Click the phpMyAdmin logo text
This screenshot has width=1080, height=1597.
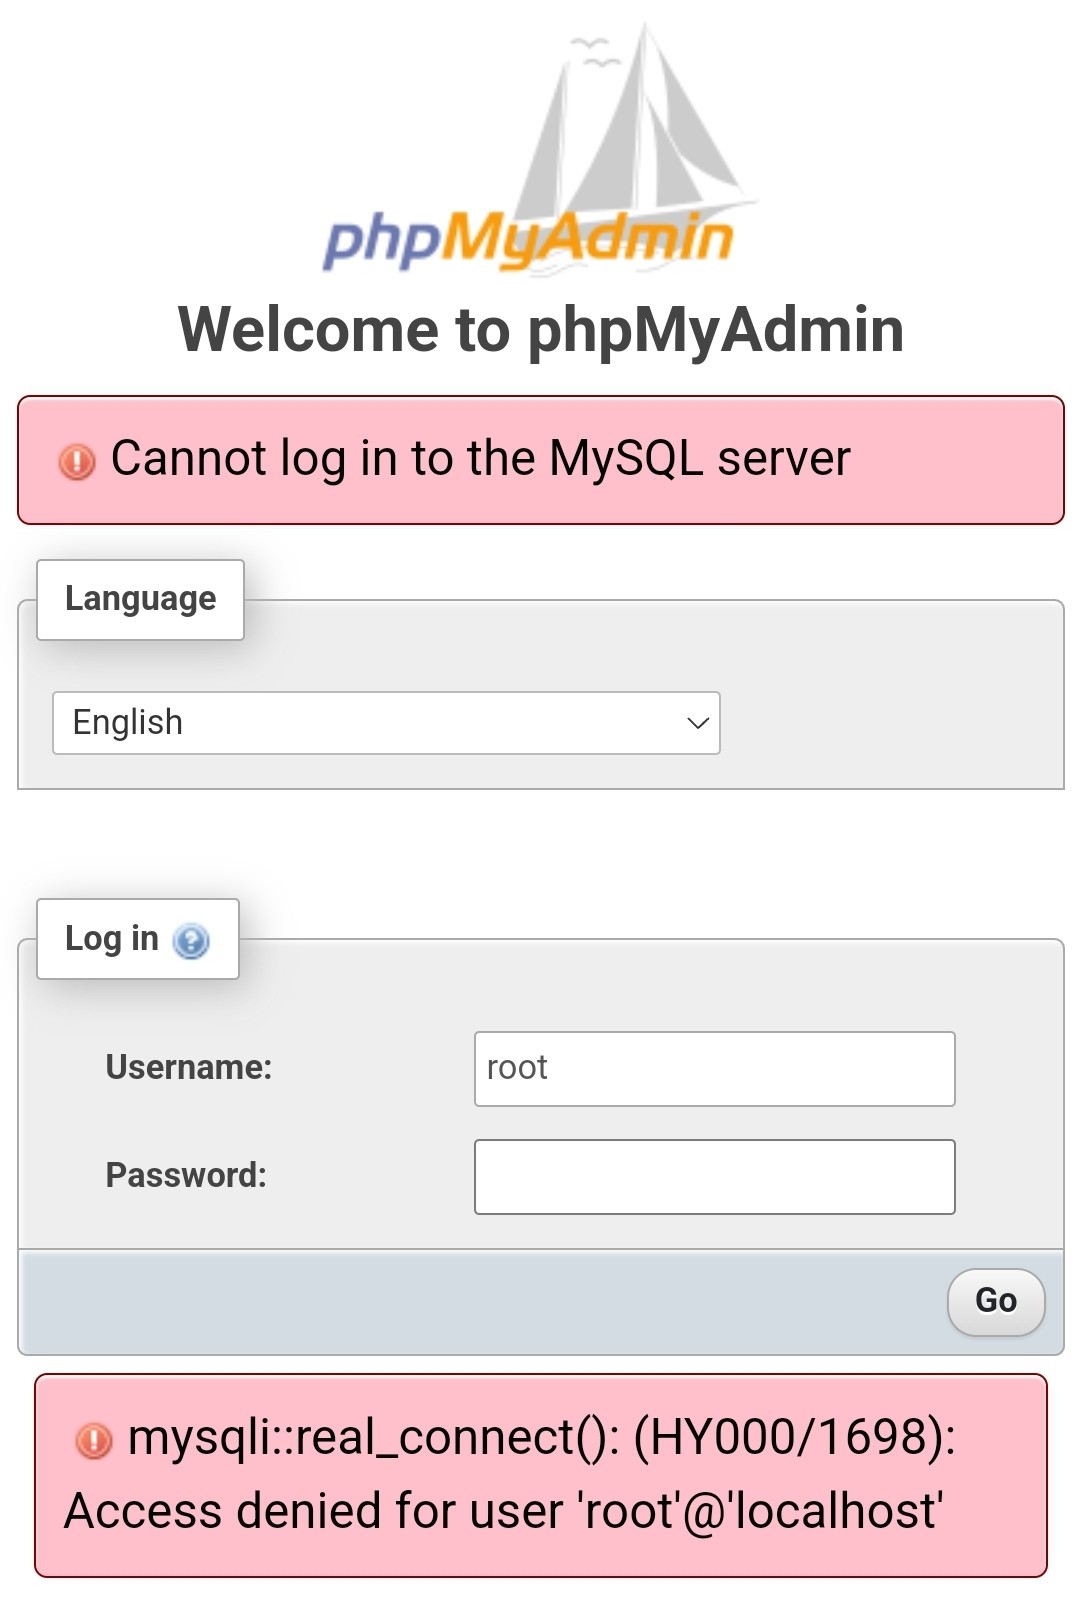click(x=528, y=240)
